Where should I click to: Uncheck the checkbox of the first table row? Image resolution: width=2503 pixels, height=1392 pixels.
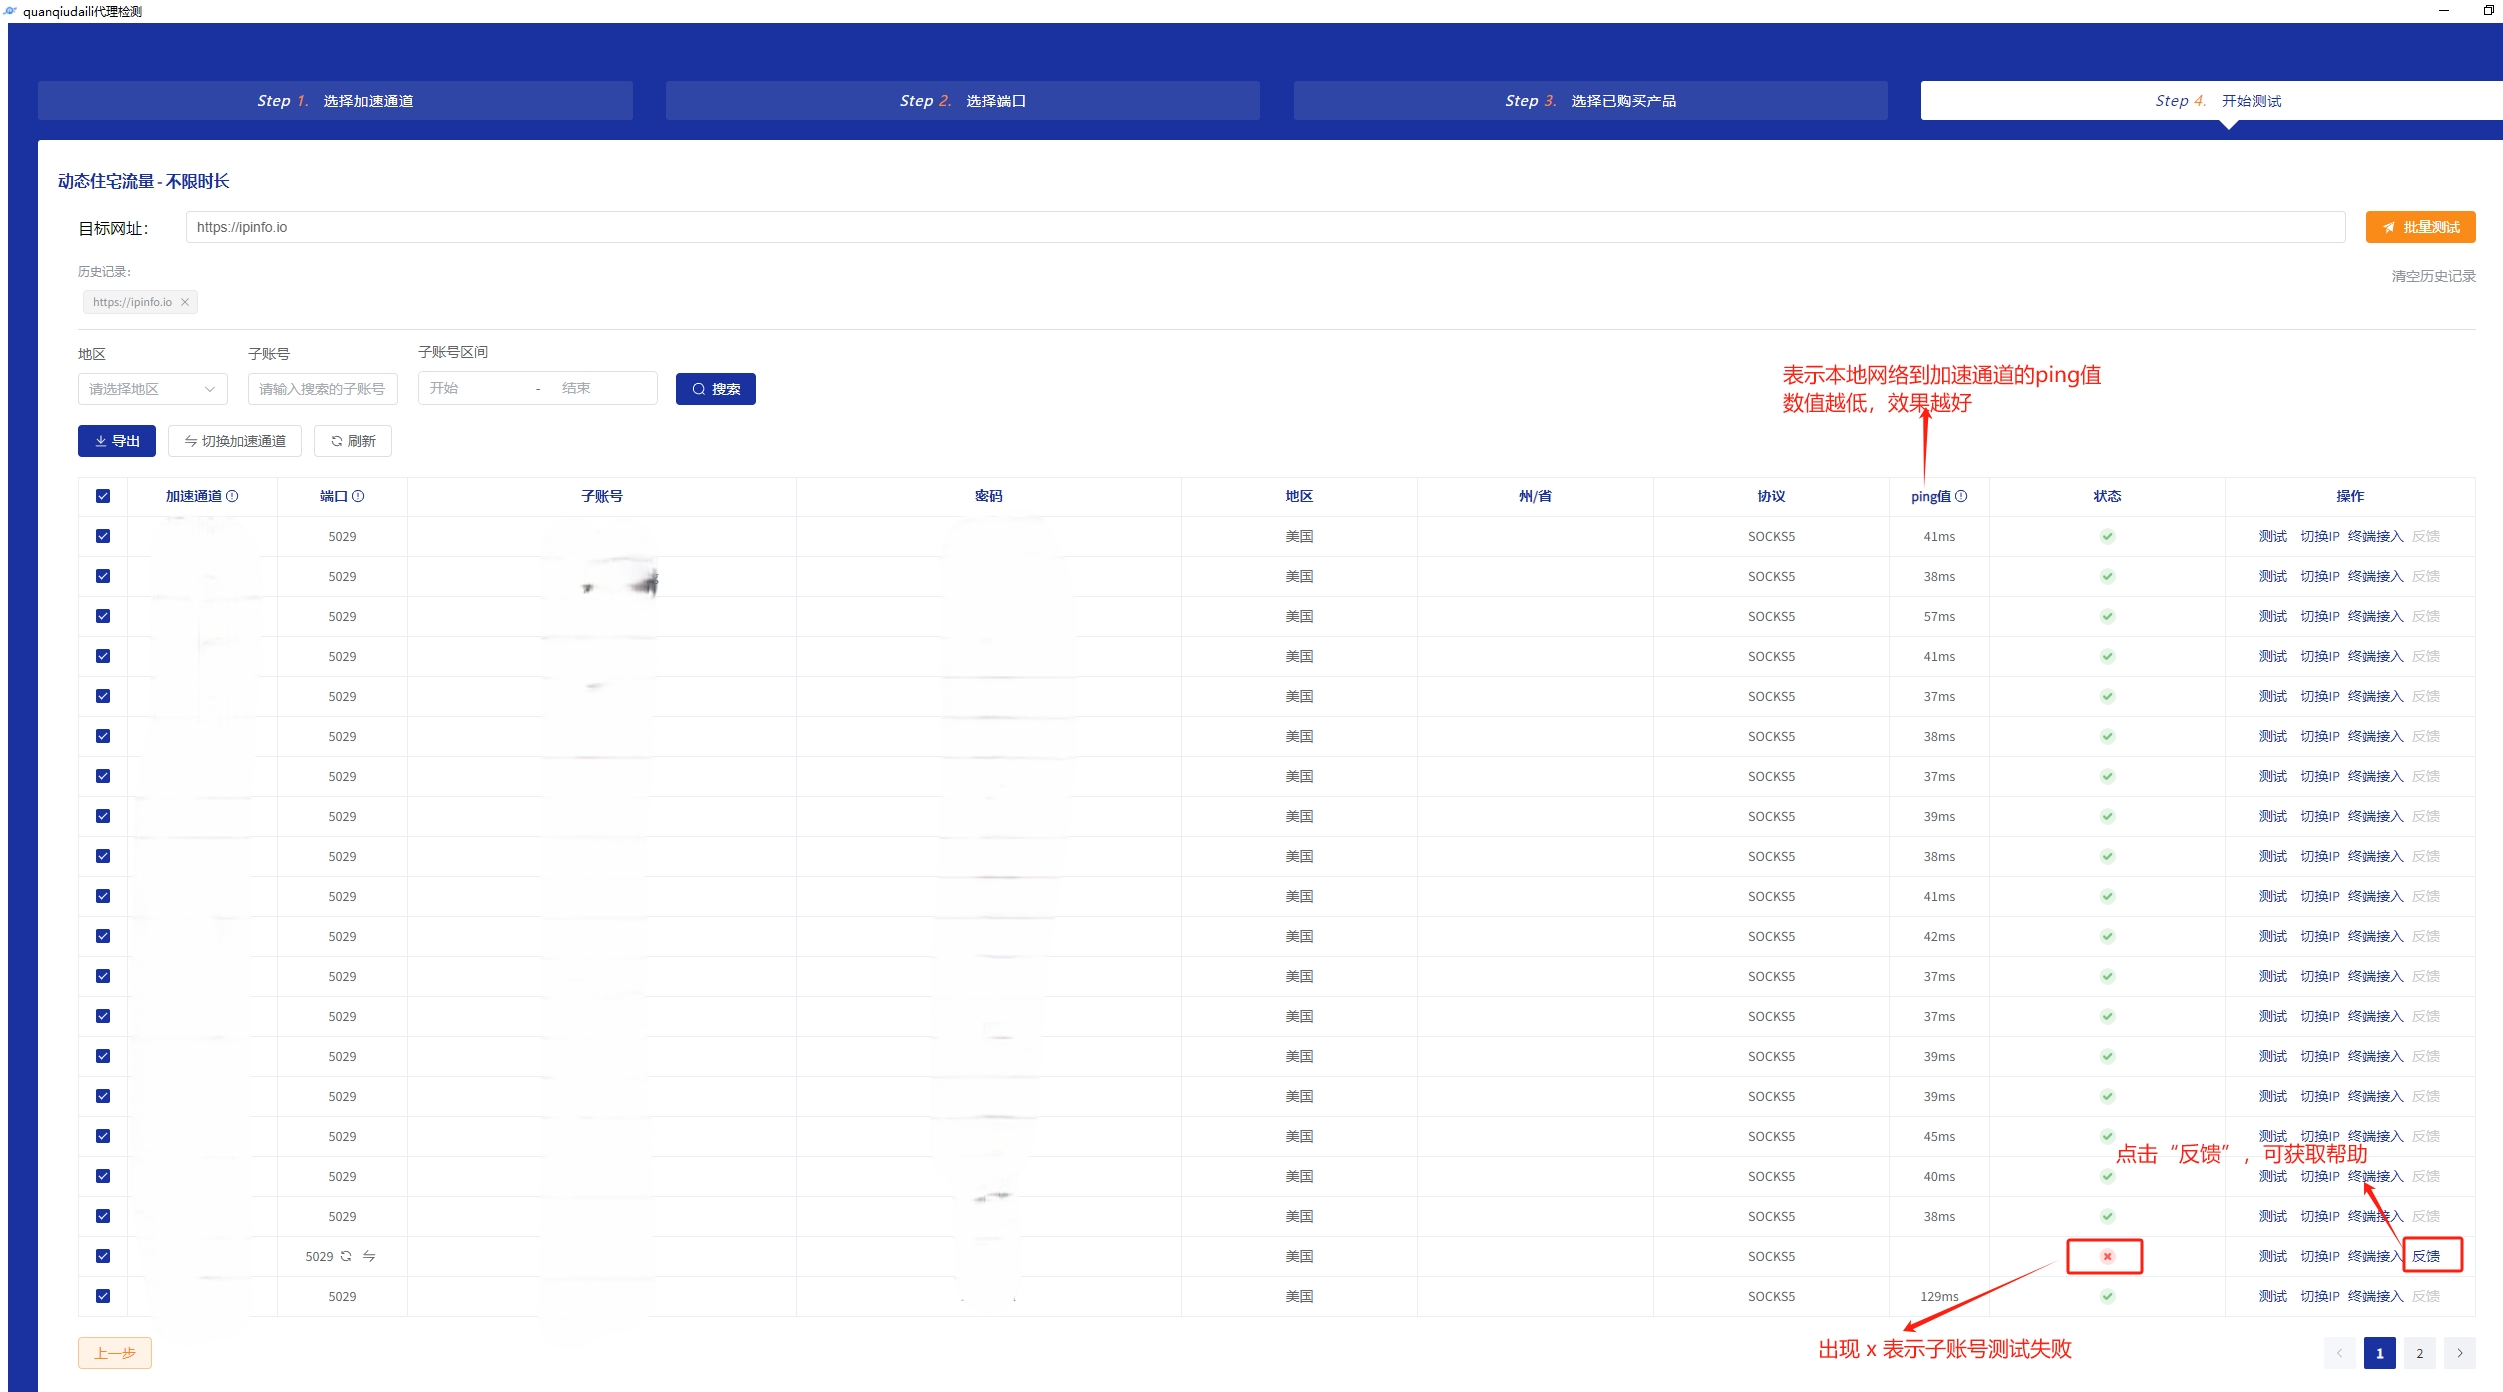pyautogui.click(x=103, y=536)
